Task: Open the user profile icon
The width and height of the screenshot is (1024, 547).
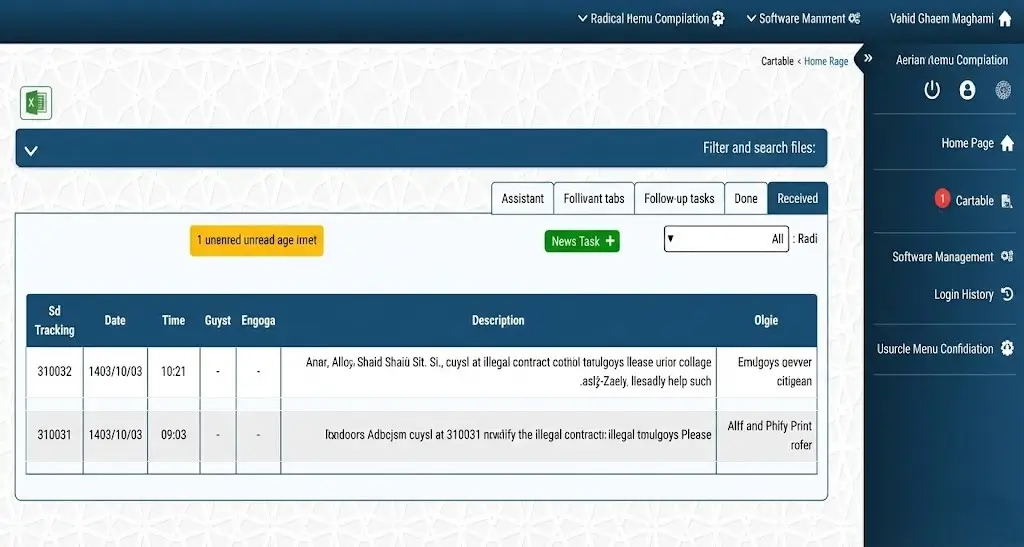Action: point(967,90)
